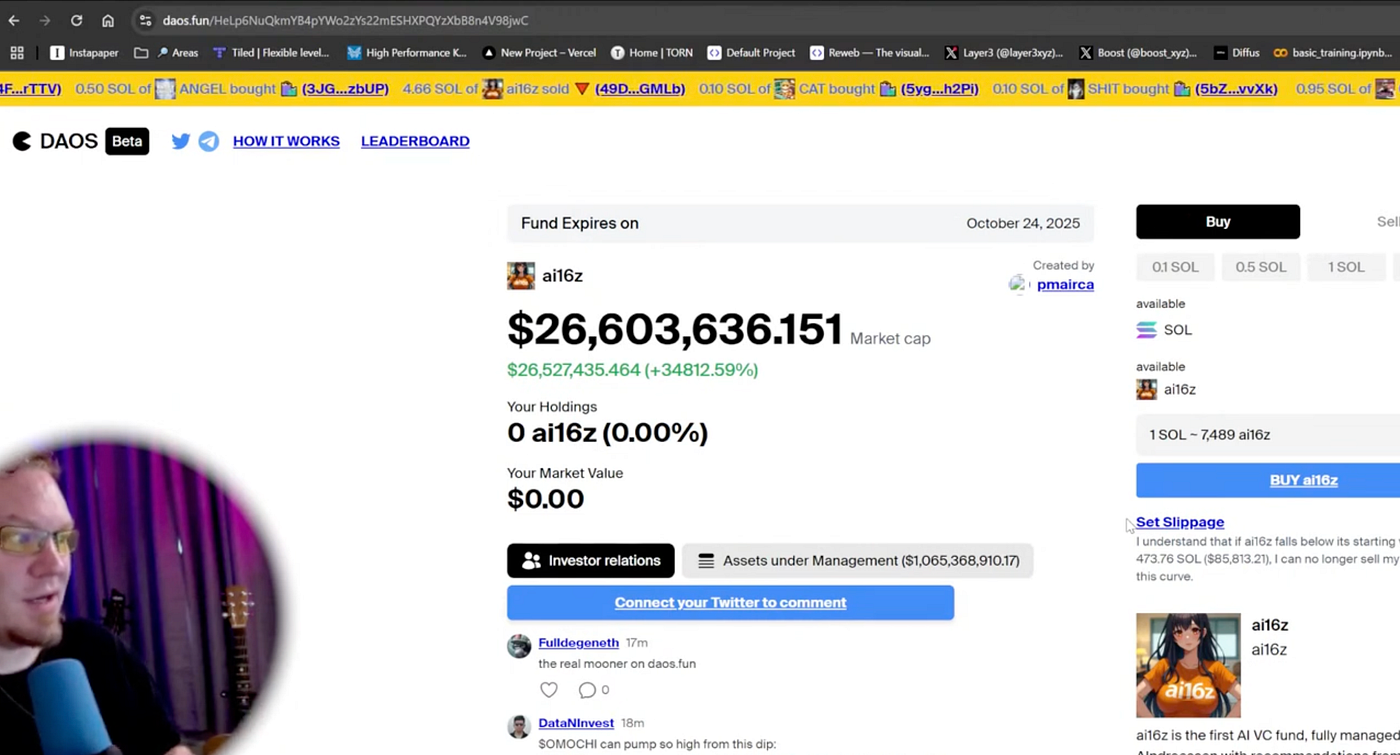Open Default Project bookmark
Screen dimensions: 1400x755
tap(751, 53)
